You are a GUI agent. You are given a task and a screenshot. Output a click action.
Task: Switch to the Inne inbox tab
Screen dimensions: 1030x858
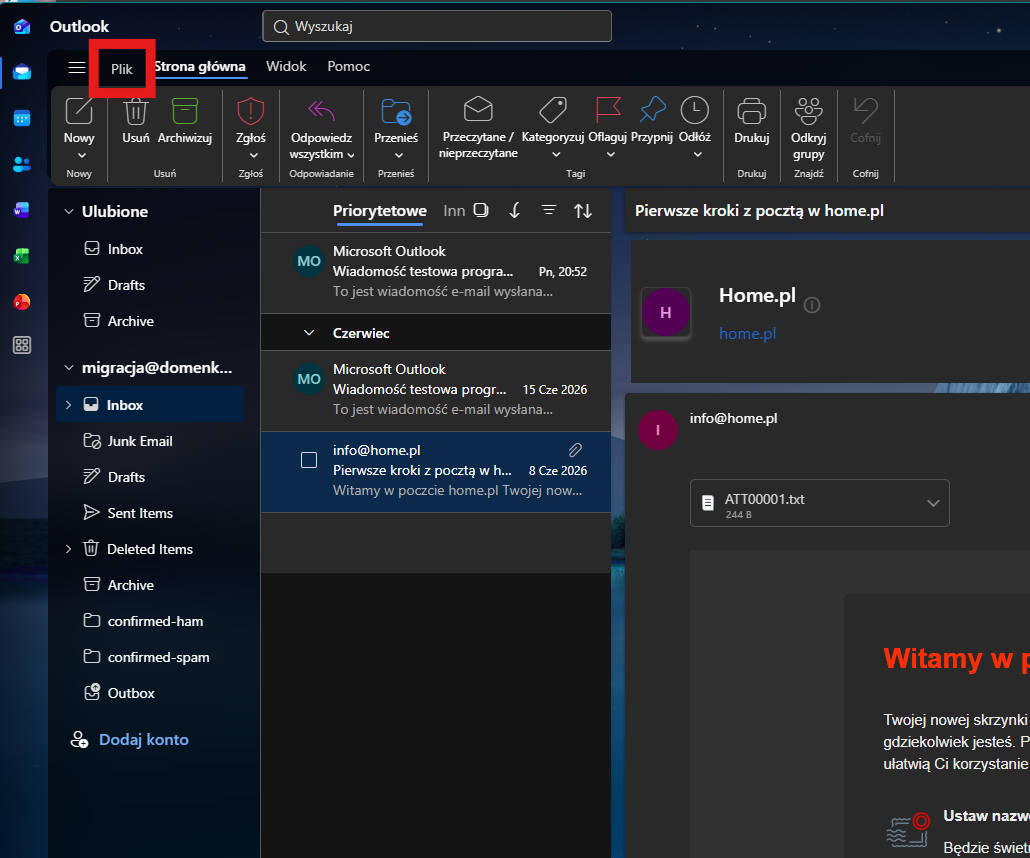454,211
